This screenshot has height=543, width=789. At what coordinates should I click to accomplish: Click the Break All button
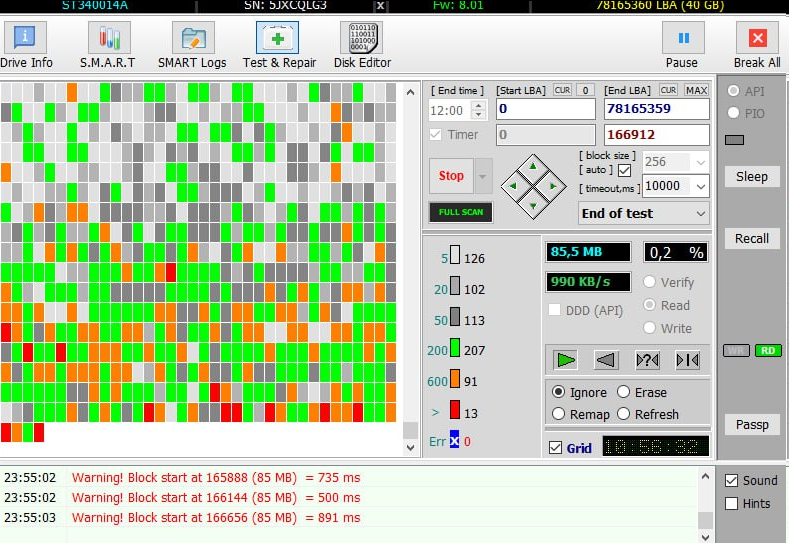tap(757, 45)
